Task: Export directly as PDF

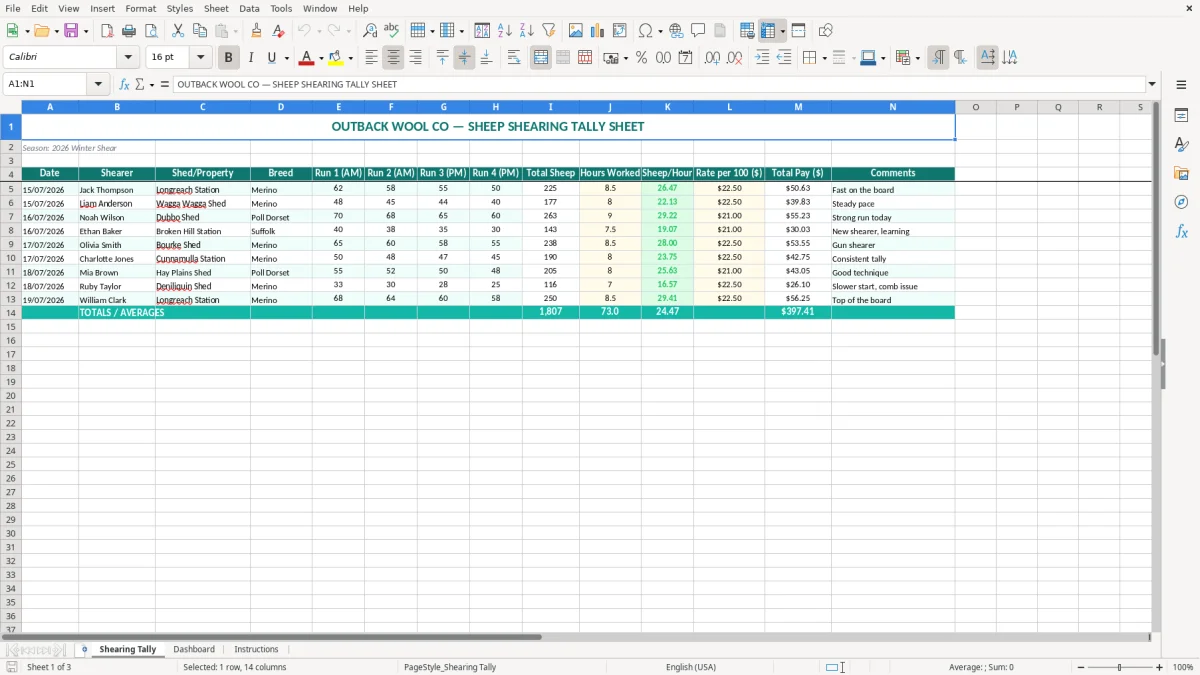Action: pyautogui.click(x=107, y=31)
